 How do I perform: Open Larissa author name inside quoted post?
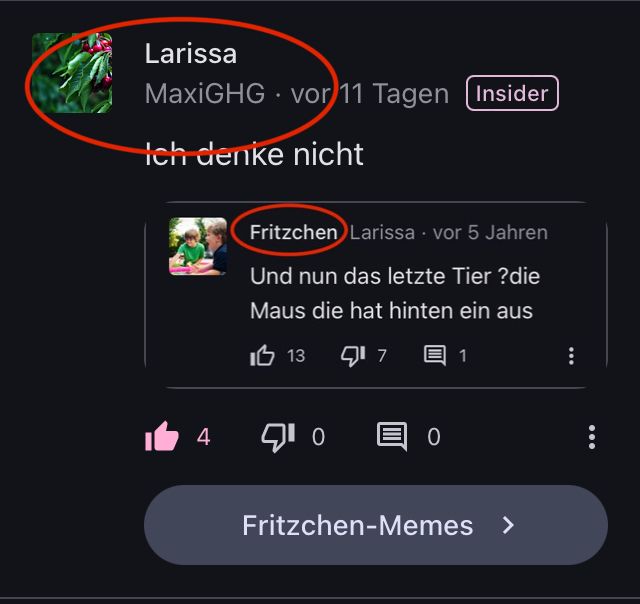coord(382,233)
